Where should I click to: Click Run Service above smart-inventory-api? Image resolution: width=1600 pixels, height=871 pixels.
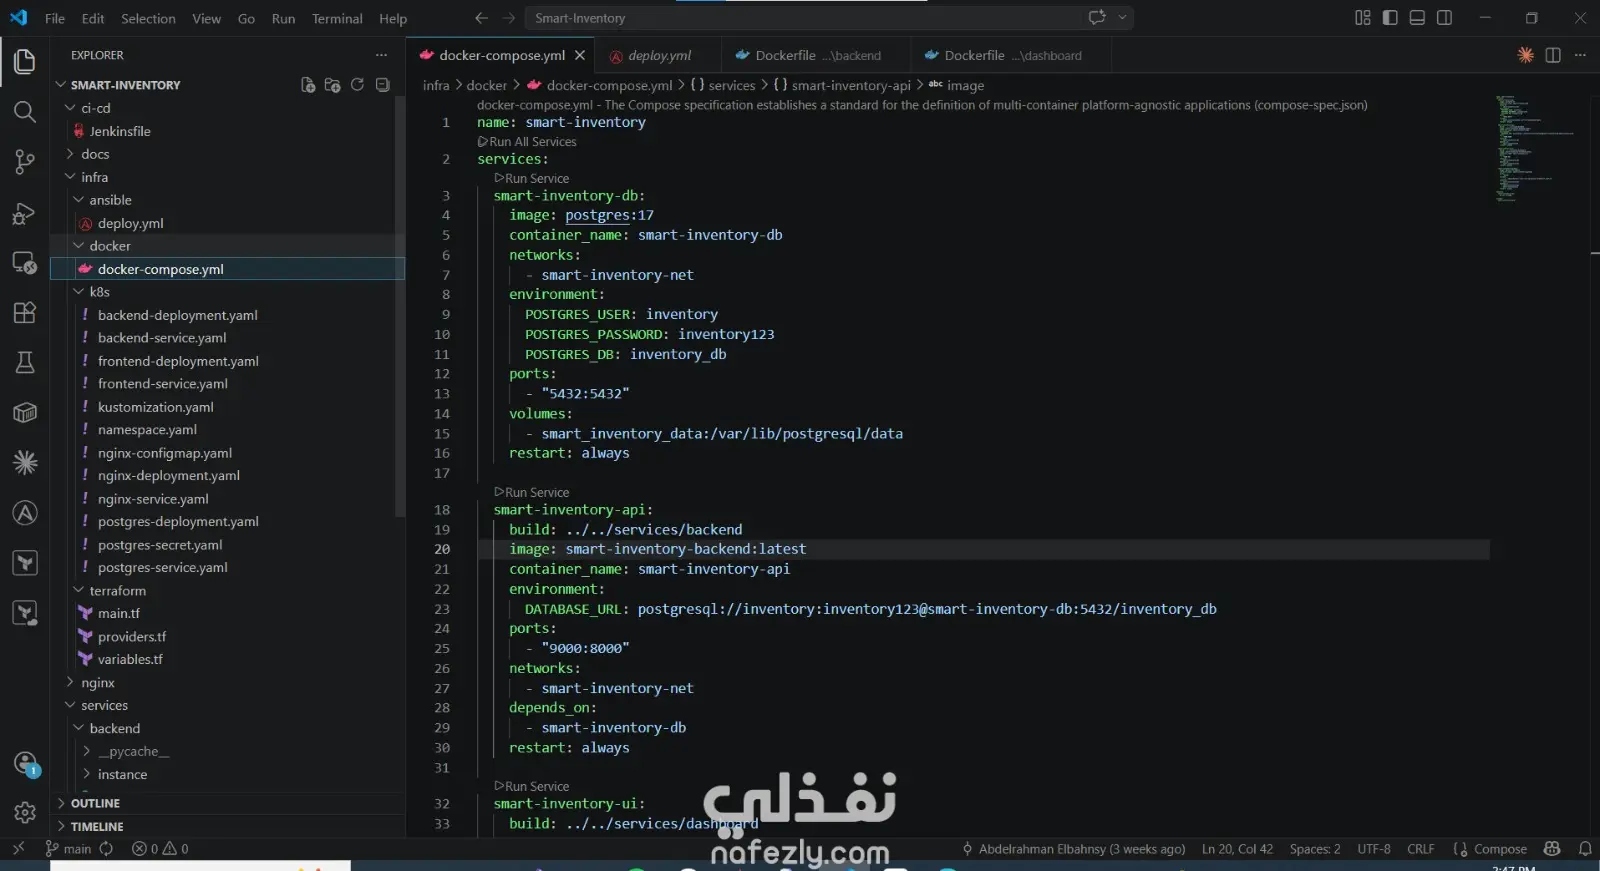(x=532, y=492)
